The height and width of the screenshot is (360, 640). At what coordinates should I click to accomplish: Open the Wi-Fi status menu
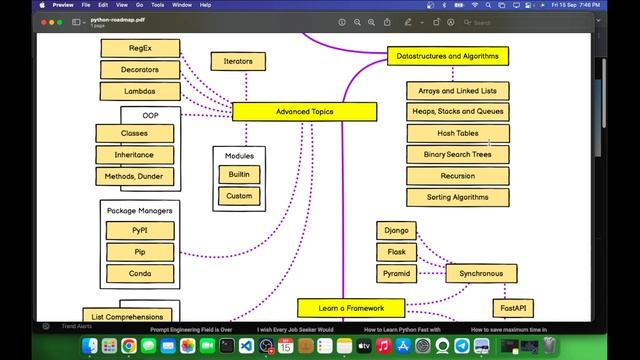click(475, 5)
